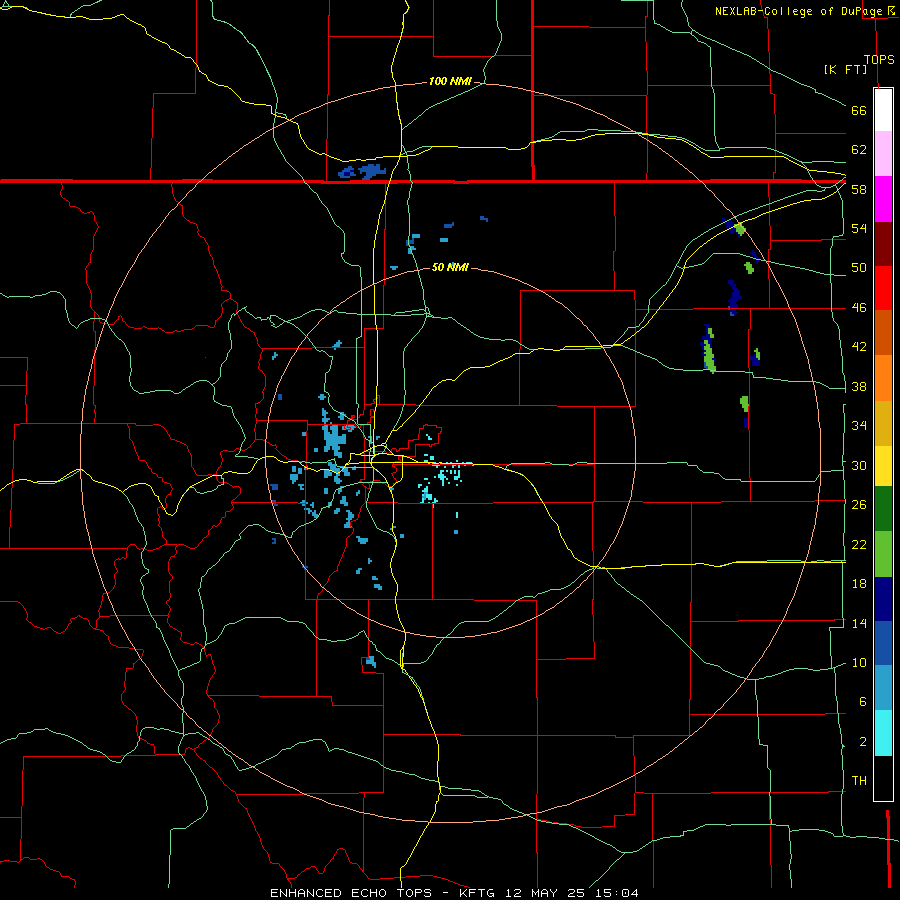Click the "ENHANCED ECHO TOPS" caption text
This screenshot has width=900, height=900.
(351, 893)
